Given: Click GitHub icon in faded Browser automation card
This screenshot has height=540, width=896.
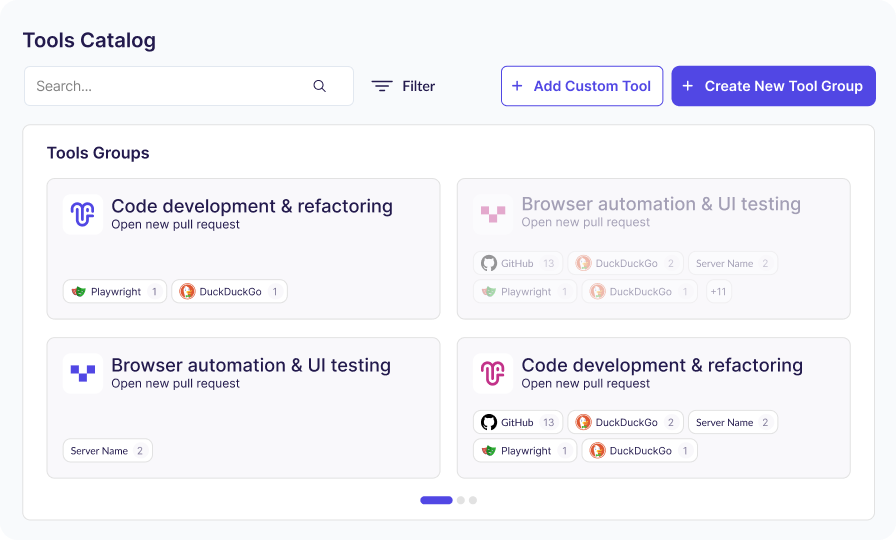Looking at the screenshot, I should click(489, 263).
